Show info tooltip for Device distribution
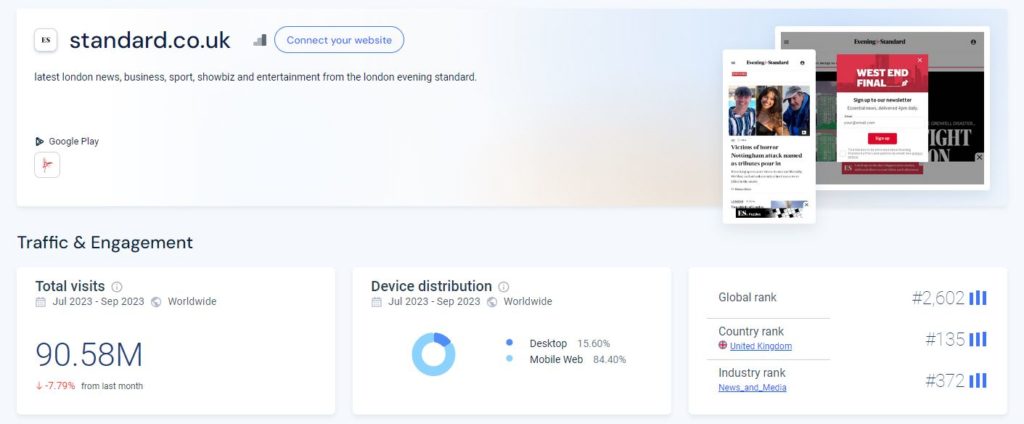This screenshot has width=1024, height=424. (504, 287)
